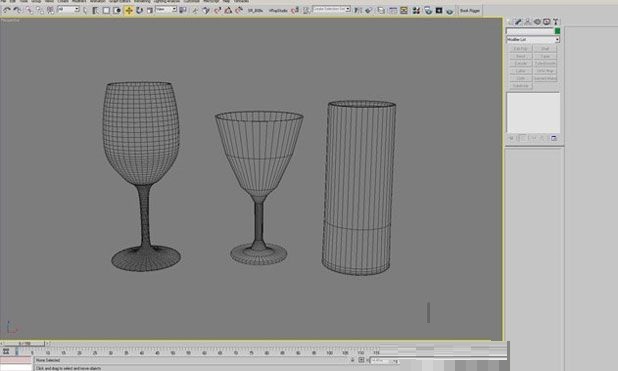Click the Undo arrow in the main toolbar

pos(7,10)
